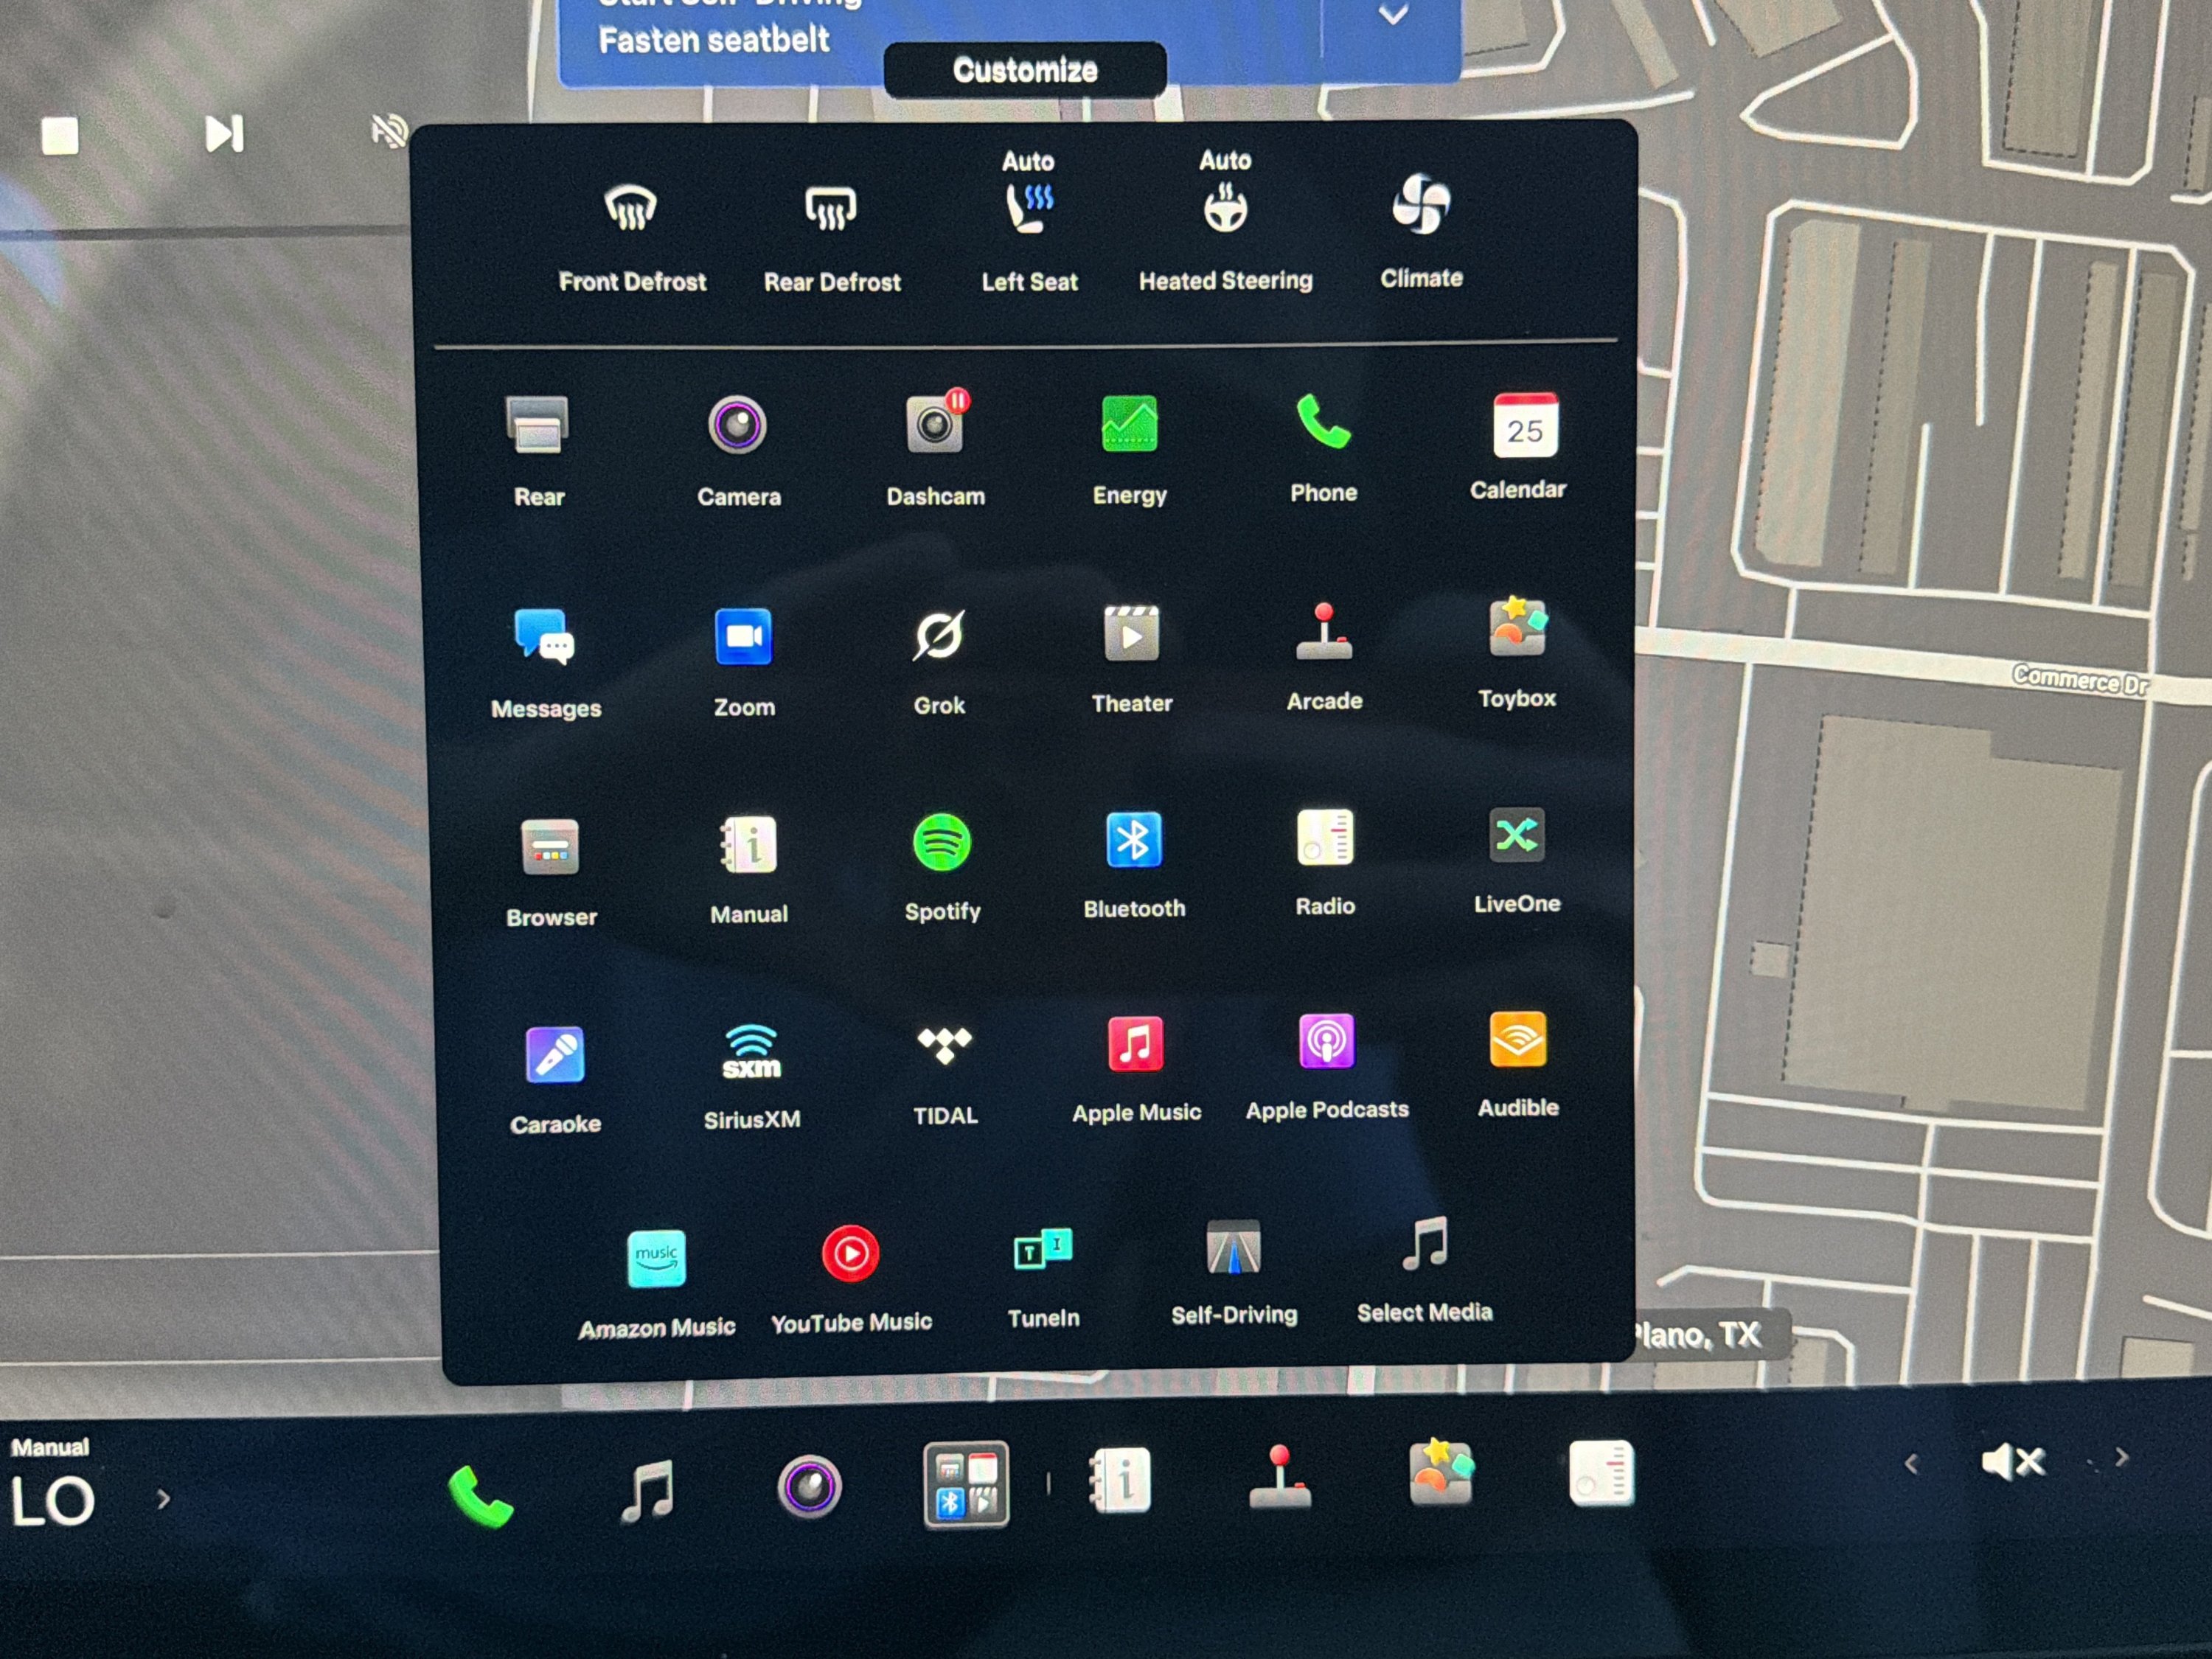Viewport: 2212px width, 1659px height.
Task: Open the Calendar app
Action: point(1524,425)
